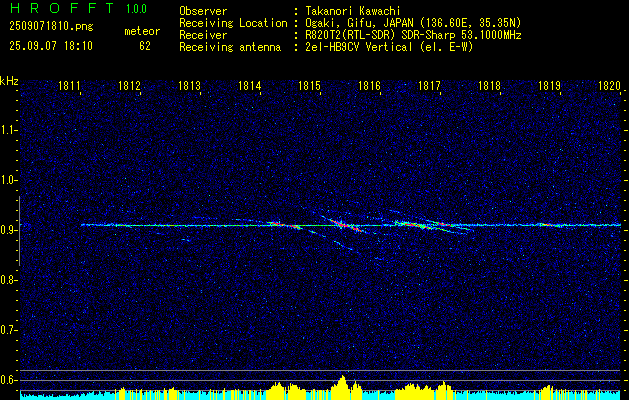Click the 1820 time marker

point(610,85)
